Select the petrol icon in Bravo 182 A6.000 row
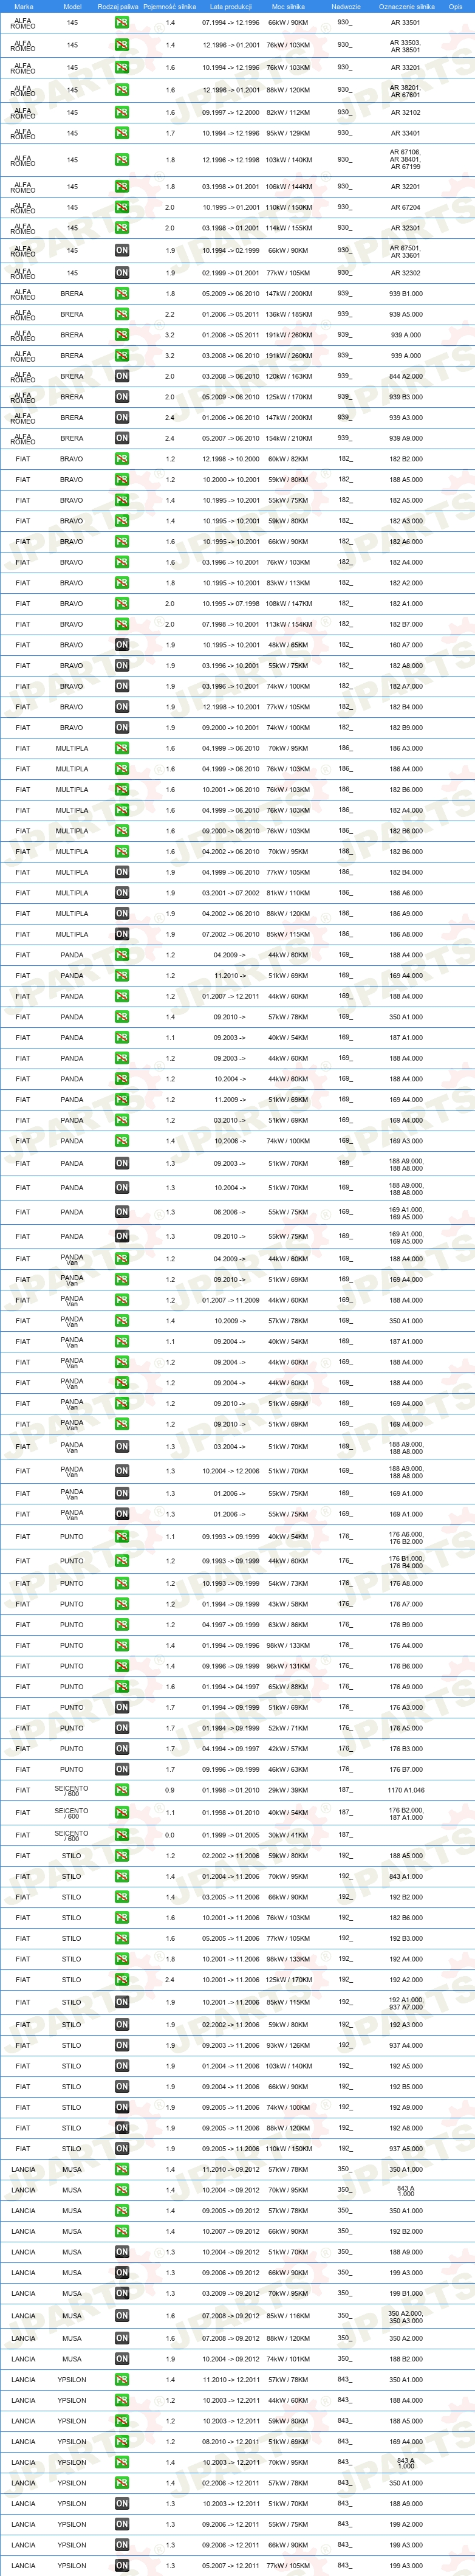 pos(121,541)
